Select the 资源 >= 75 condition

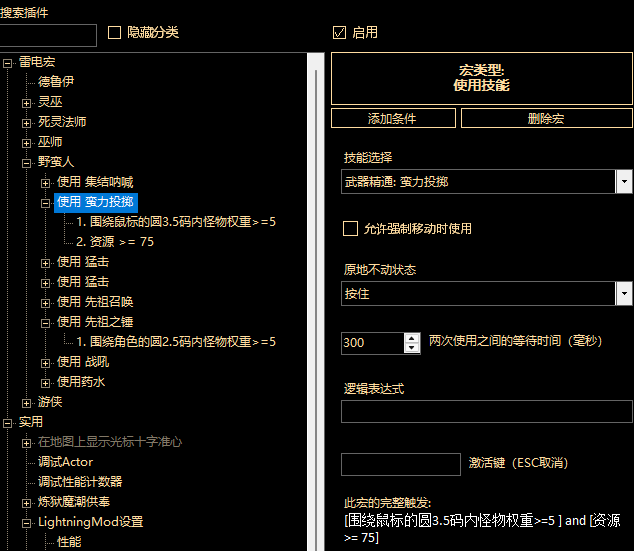114,242
